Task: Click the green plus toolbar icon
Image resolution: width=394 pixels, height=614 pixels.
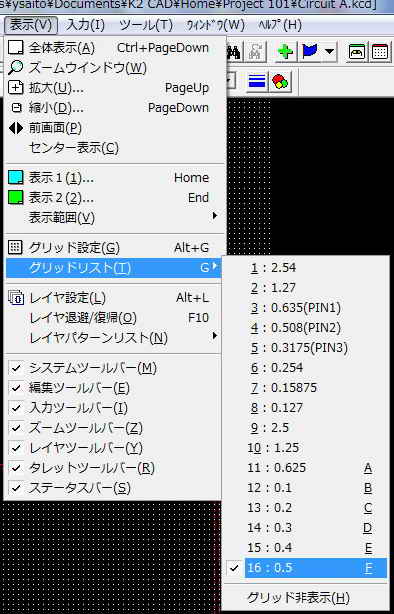Action: tap(285, 52)
